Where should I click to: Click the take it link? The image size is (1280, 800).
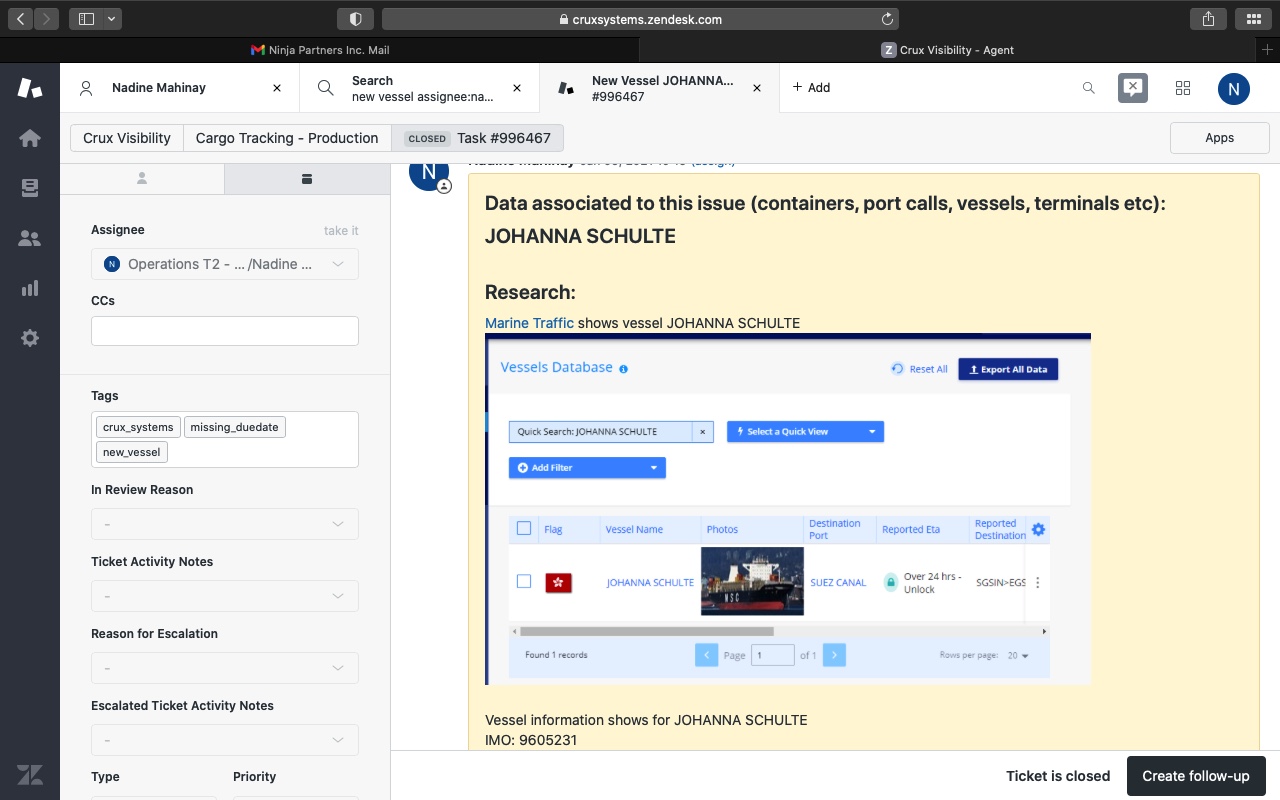point(341,231)
